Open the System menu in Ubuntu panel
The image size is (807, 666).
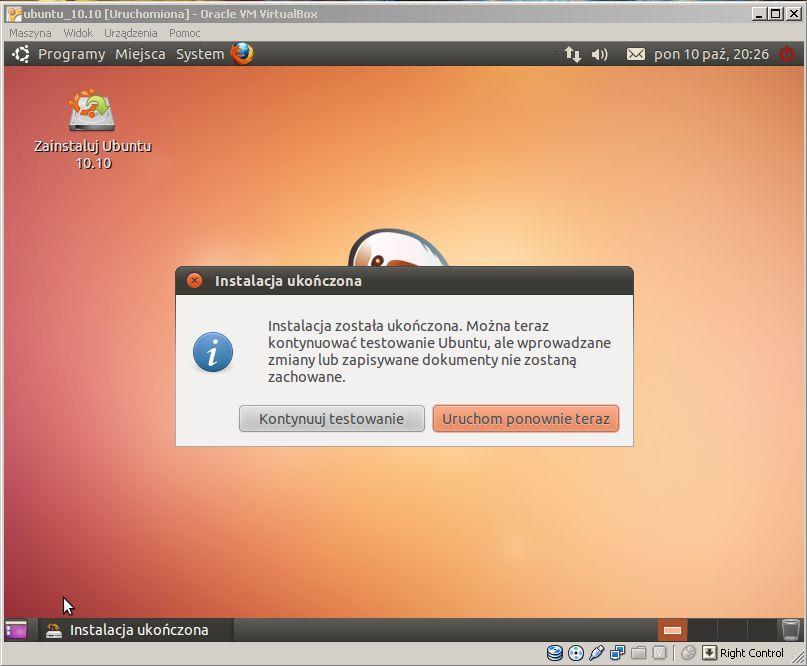coord(200,54)
